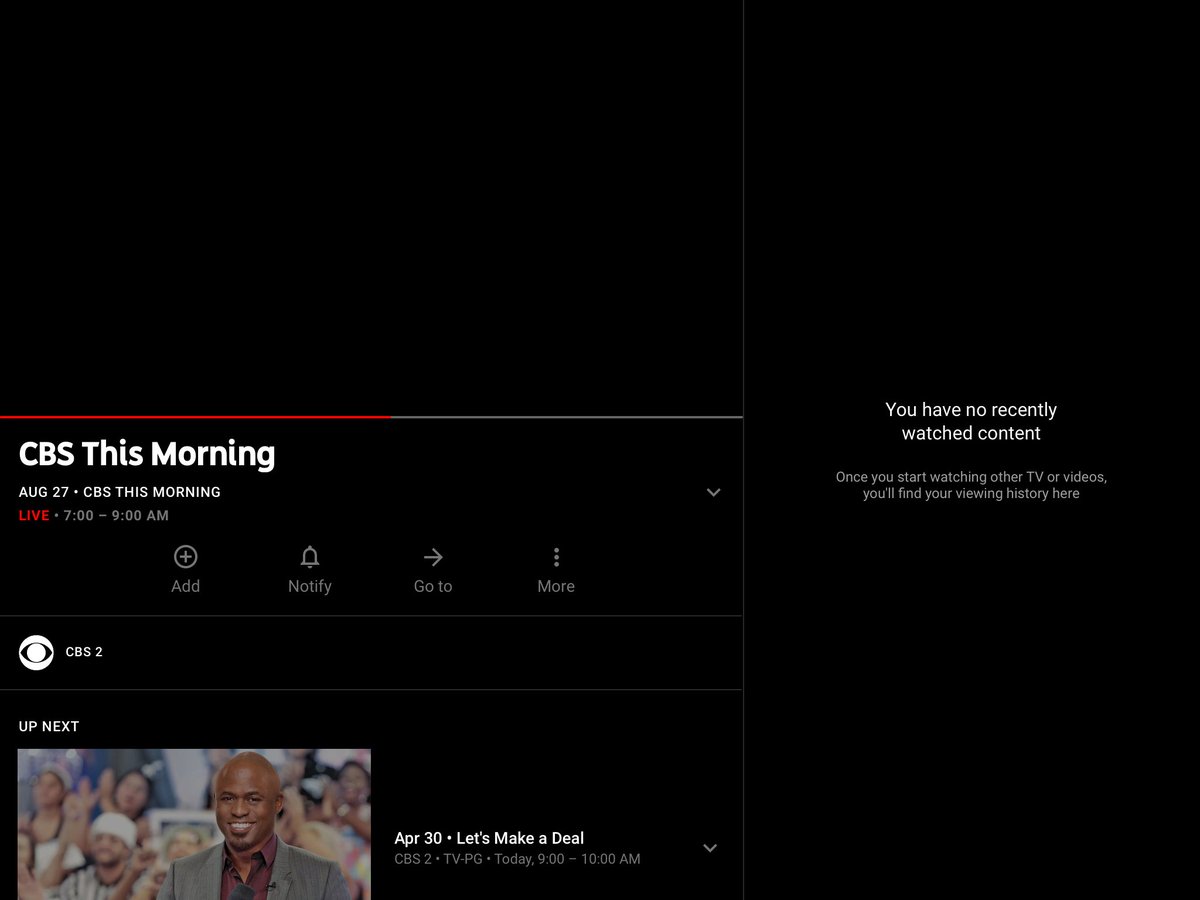
Task: Tap the Notify bell icon
Action: point(310,570)
